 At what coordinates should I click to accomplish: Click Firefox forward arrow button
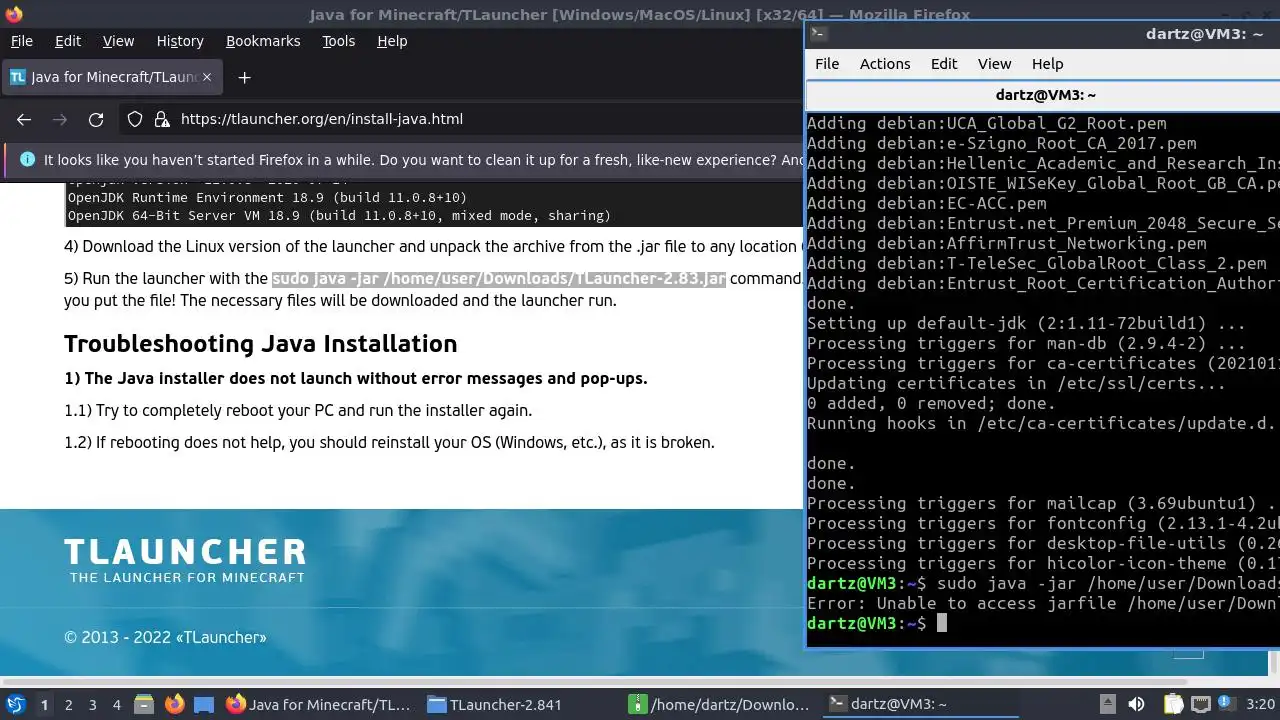coord(60,119)
